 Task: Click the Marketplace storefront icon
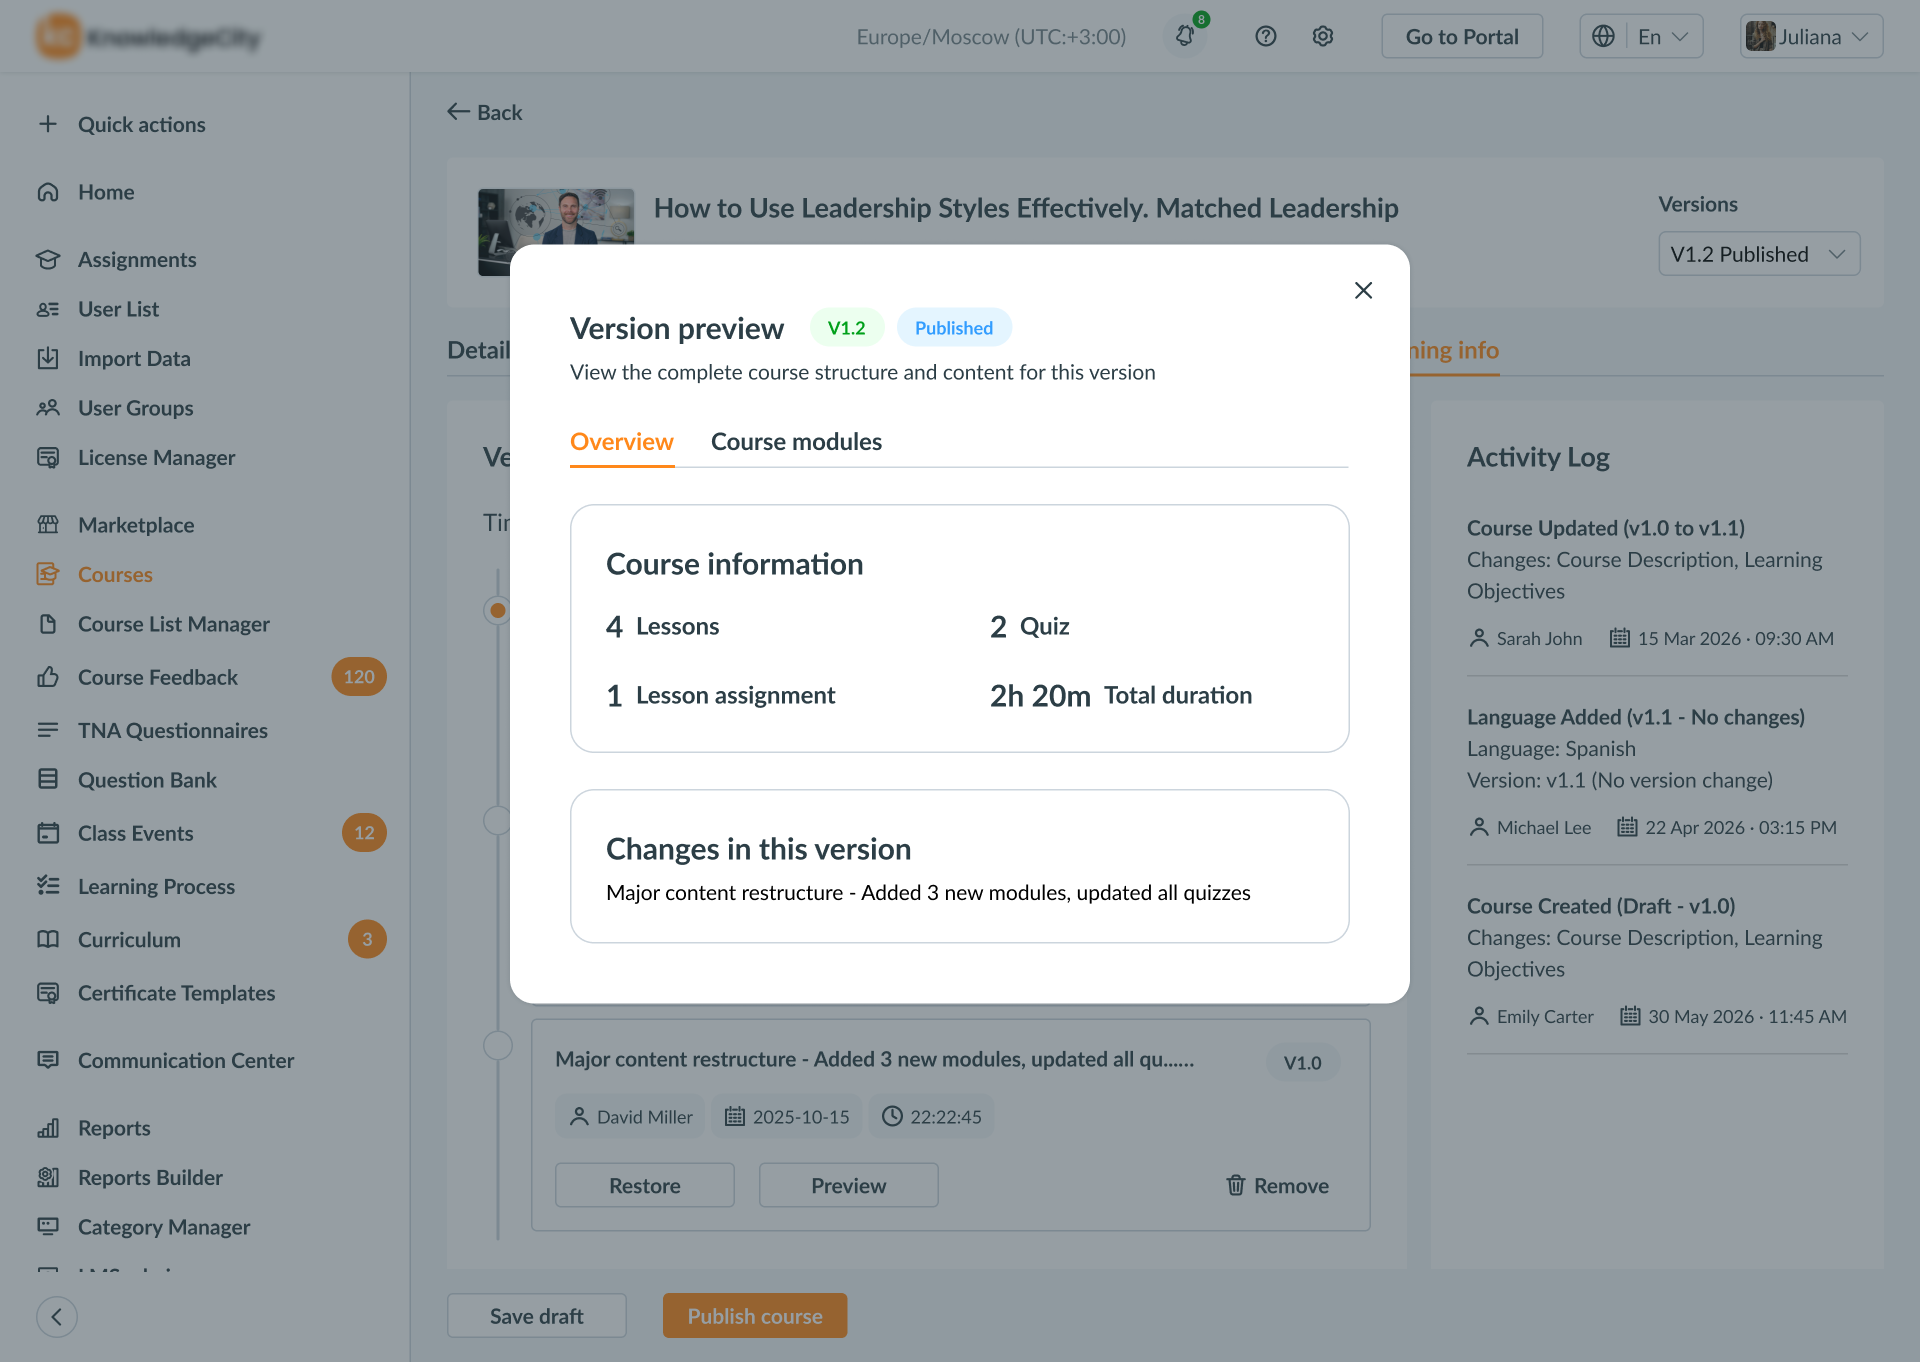[x=48, y=524]
